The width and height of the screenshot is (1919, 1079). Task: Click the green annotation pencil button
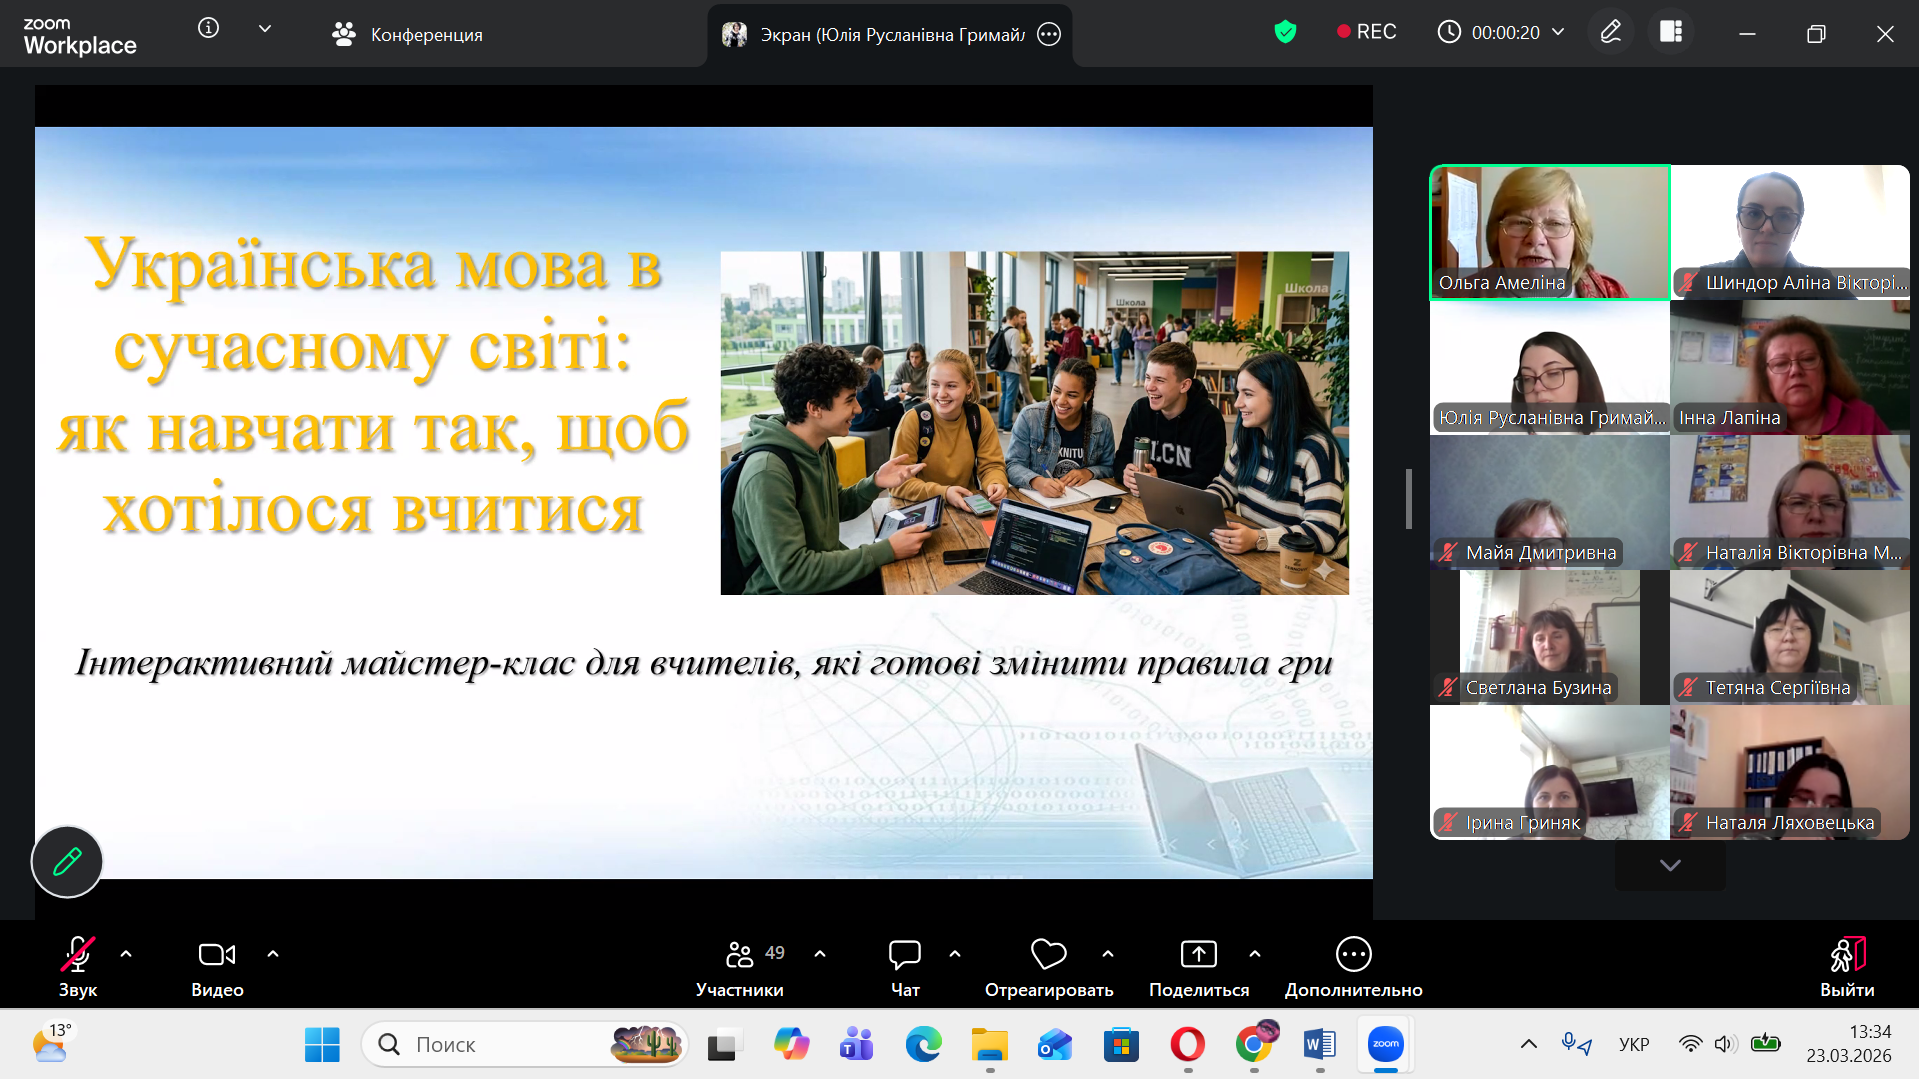[67, 861]
